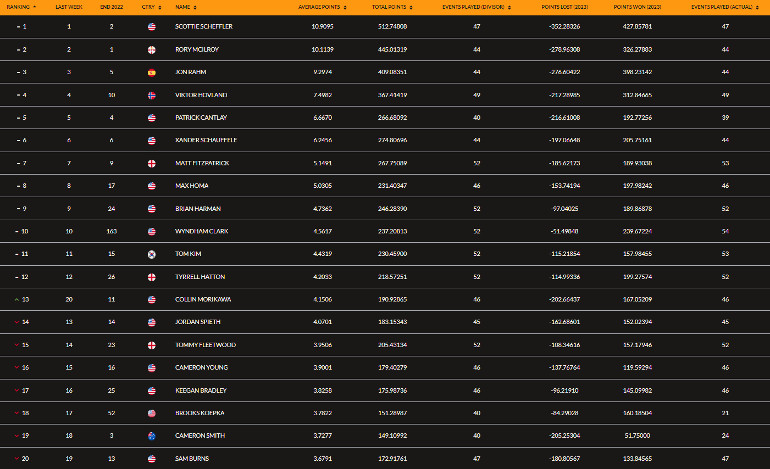Image resolution: width=770 pixels, height=469 pixels.
Task: Click Cameron Young's flag icon
Action: [x=152, y=368]
